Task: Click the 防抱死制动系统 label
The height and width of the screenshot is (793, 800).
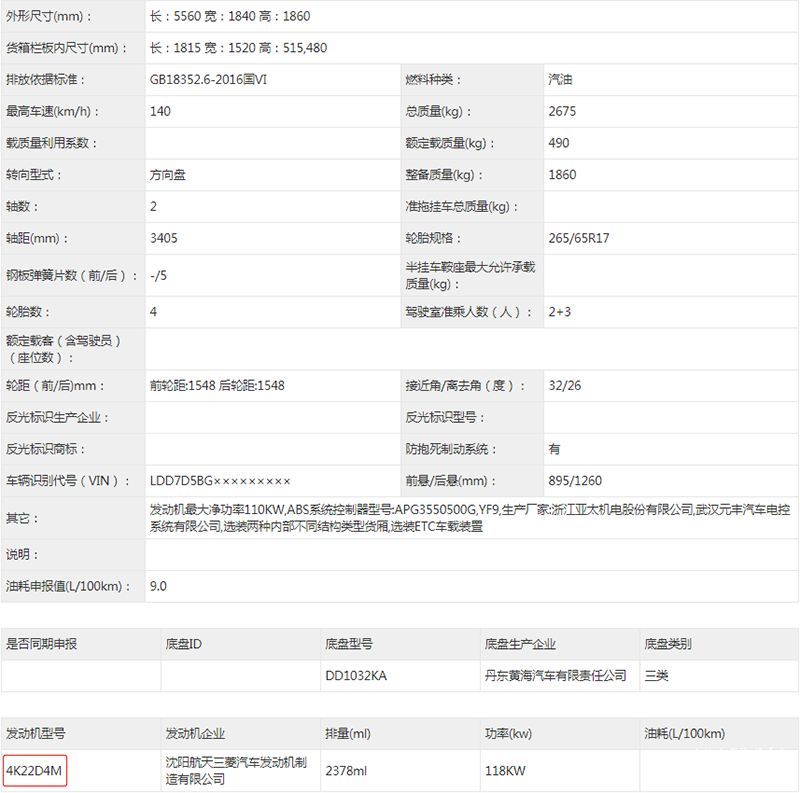Action: [451, 449]
